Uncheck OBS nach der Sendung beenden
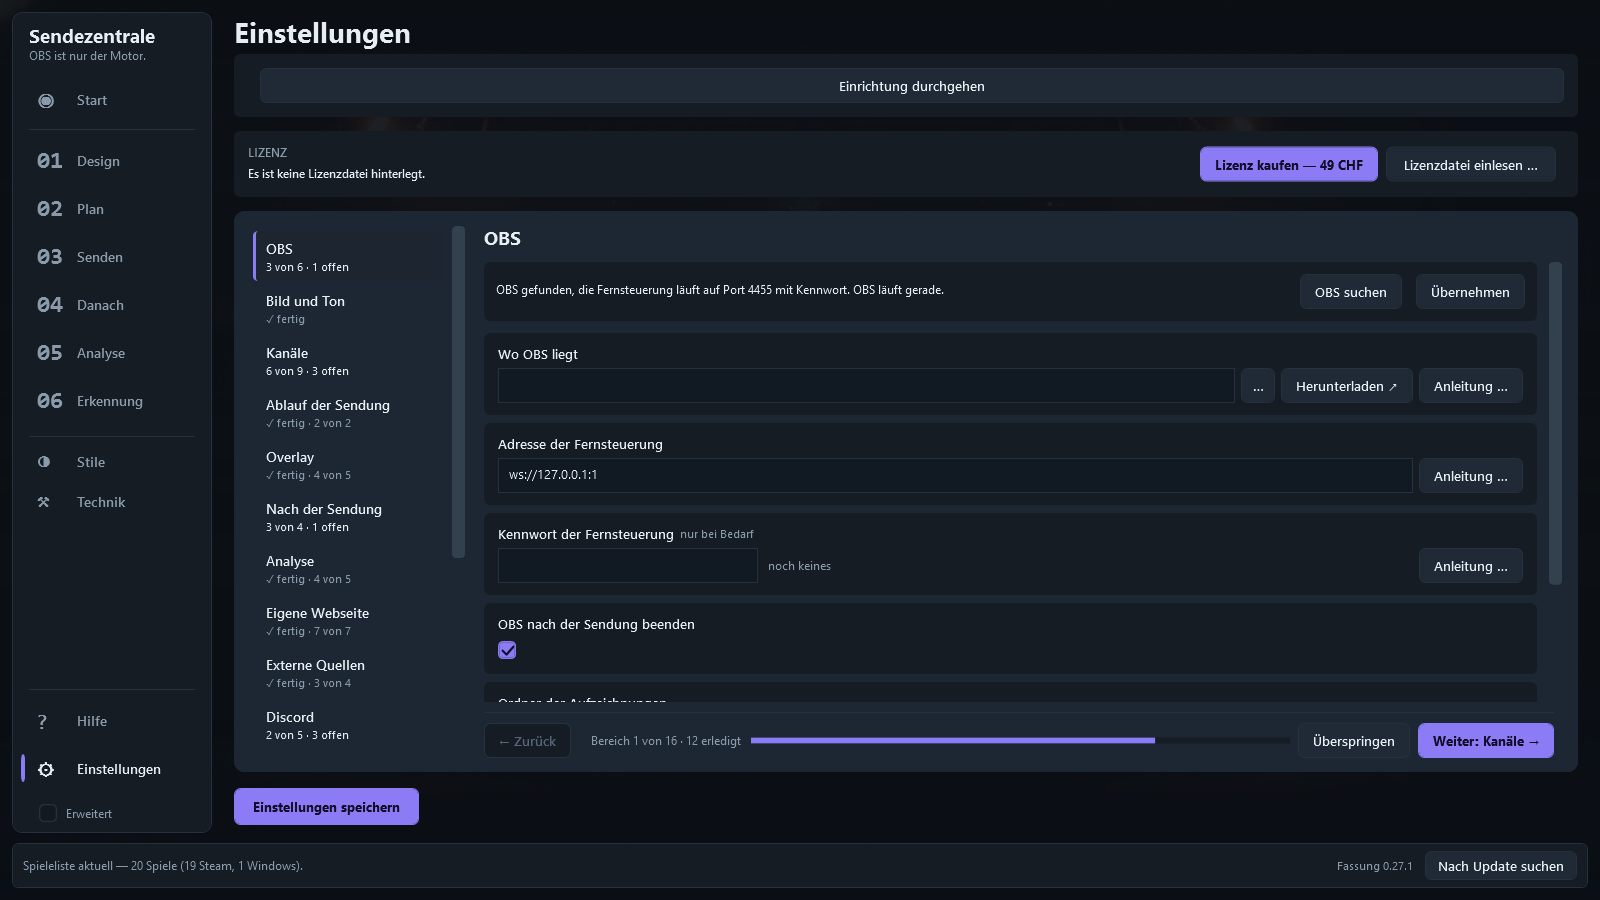Viewport: 1600px width, 900px height. (x=507, y=650)
